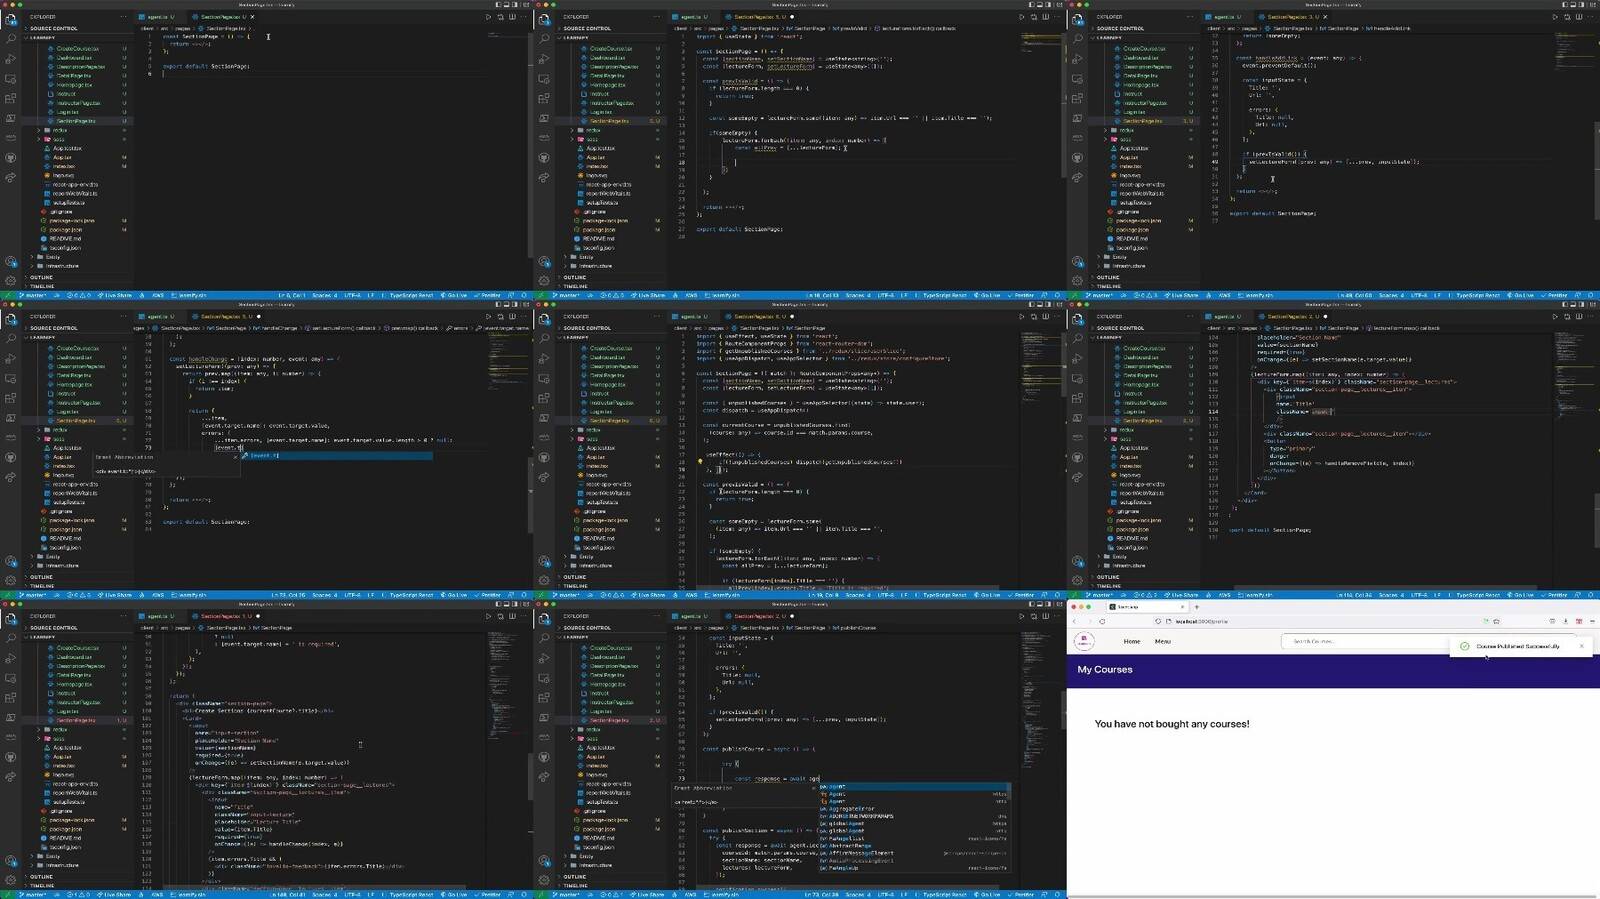Click browser reload icon in bottom-right frame
This screenshot has width=1600, height=899.
(1102, 621)
